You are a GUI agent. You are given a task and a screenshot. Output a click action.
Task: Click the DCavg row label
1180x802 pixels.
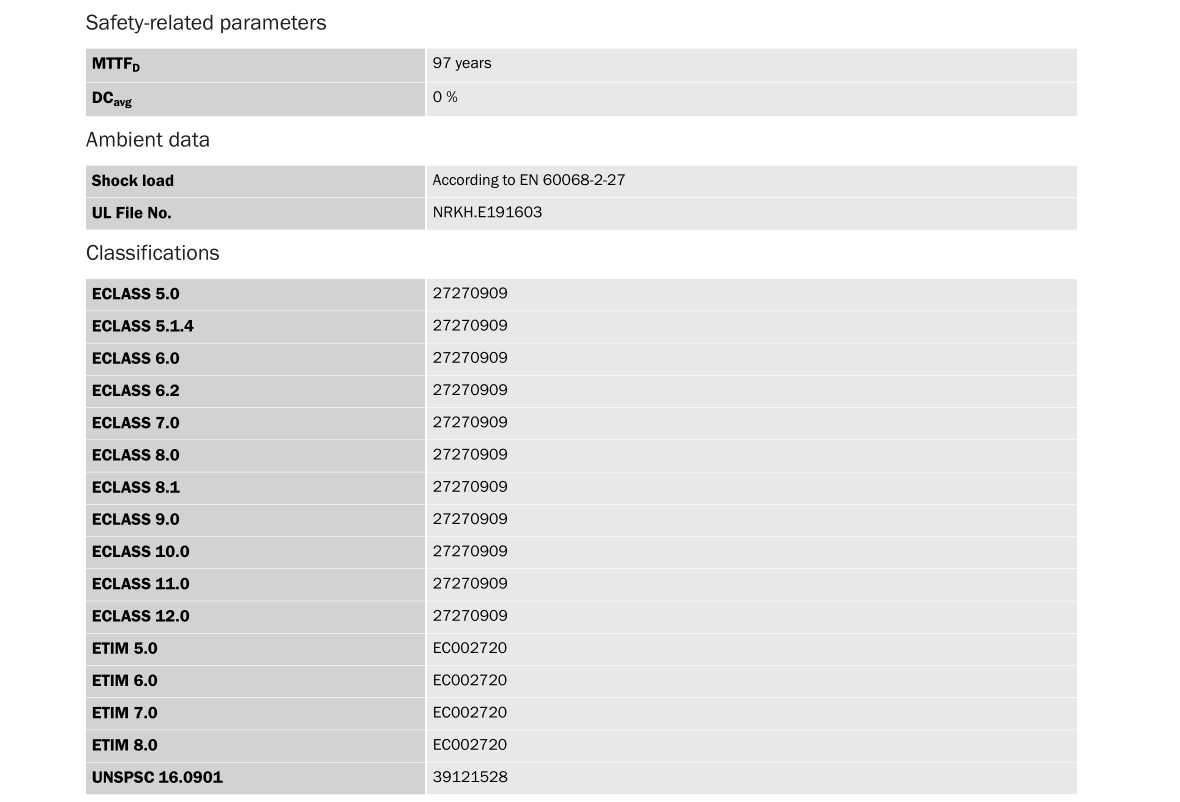[112, 98]
